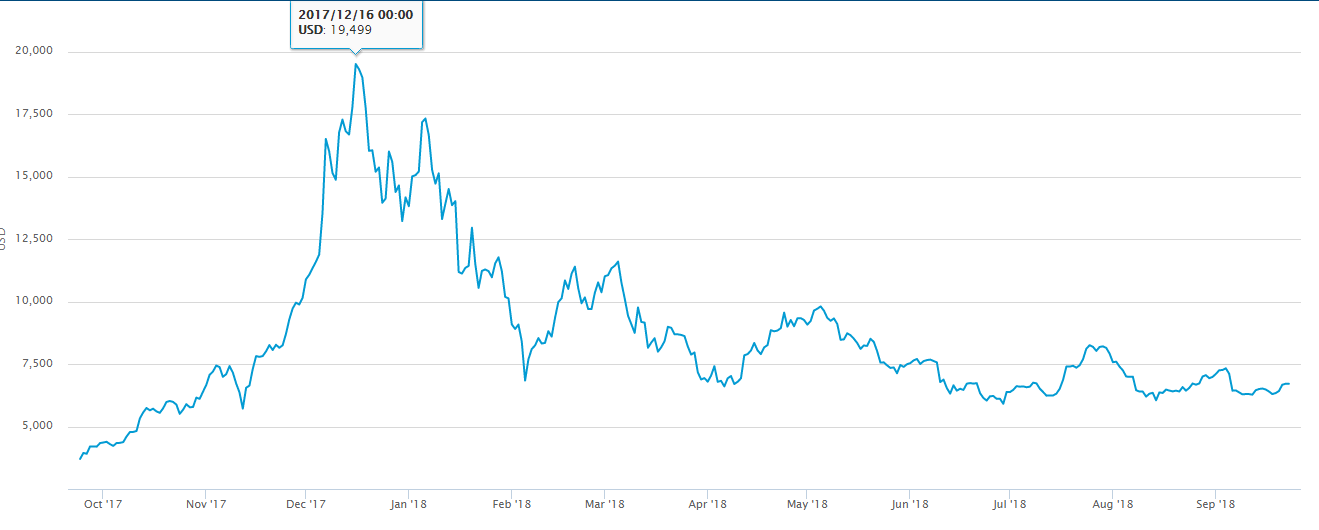Screen dimensions: 1319x530
Task: Click the Aug '18 x-axis label
Action: [1111, 505]
